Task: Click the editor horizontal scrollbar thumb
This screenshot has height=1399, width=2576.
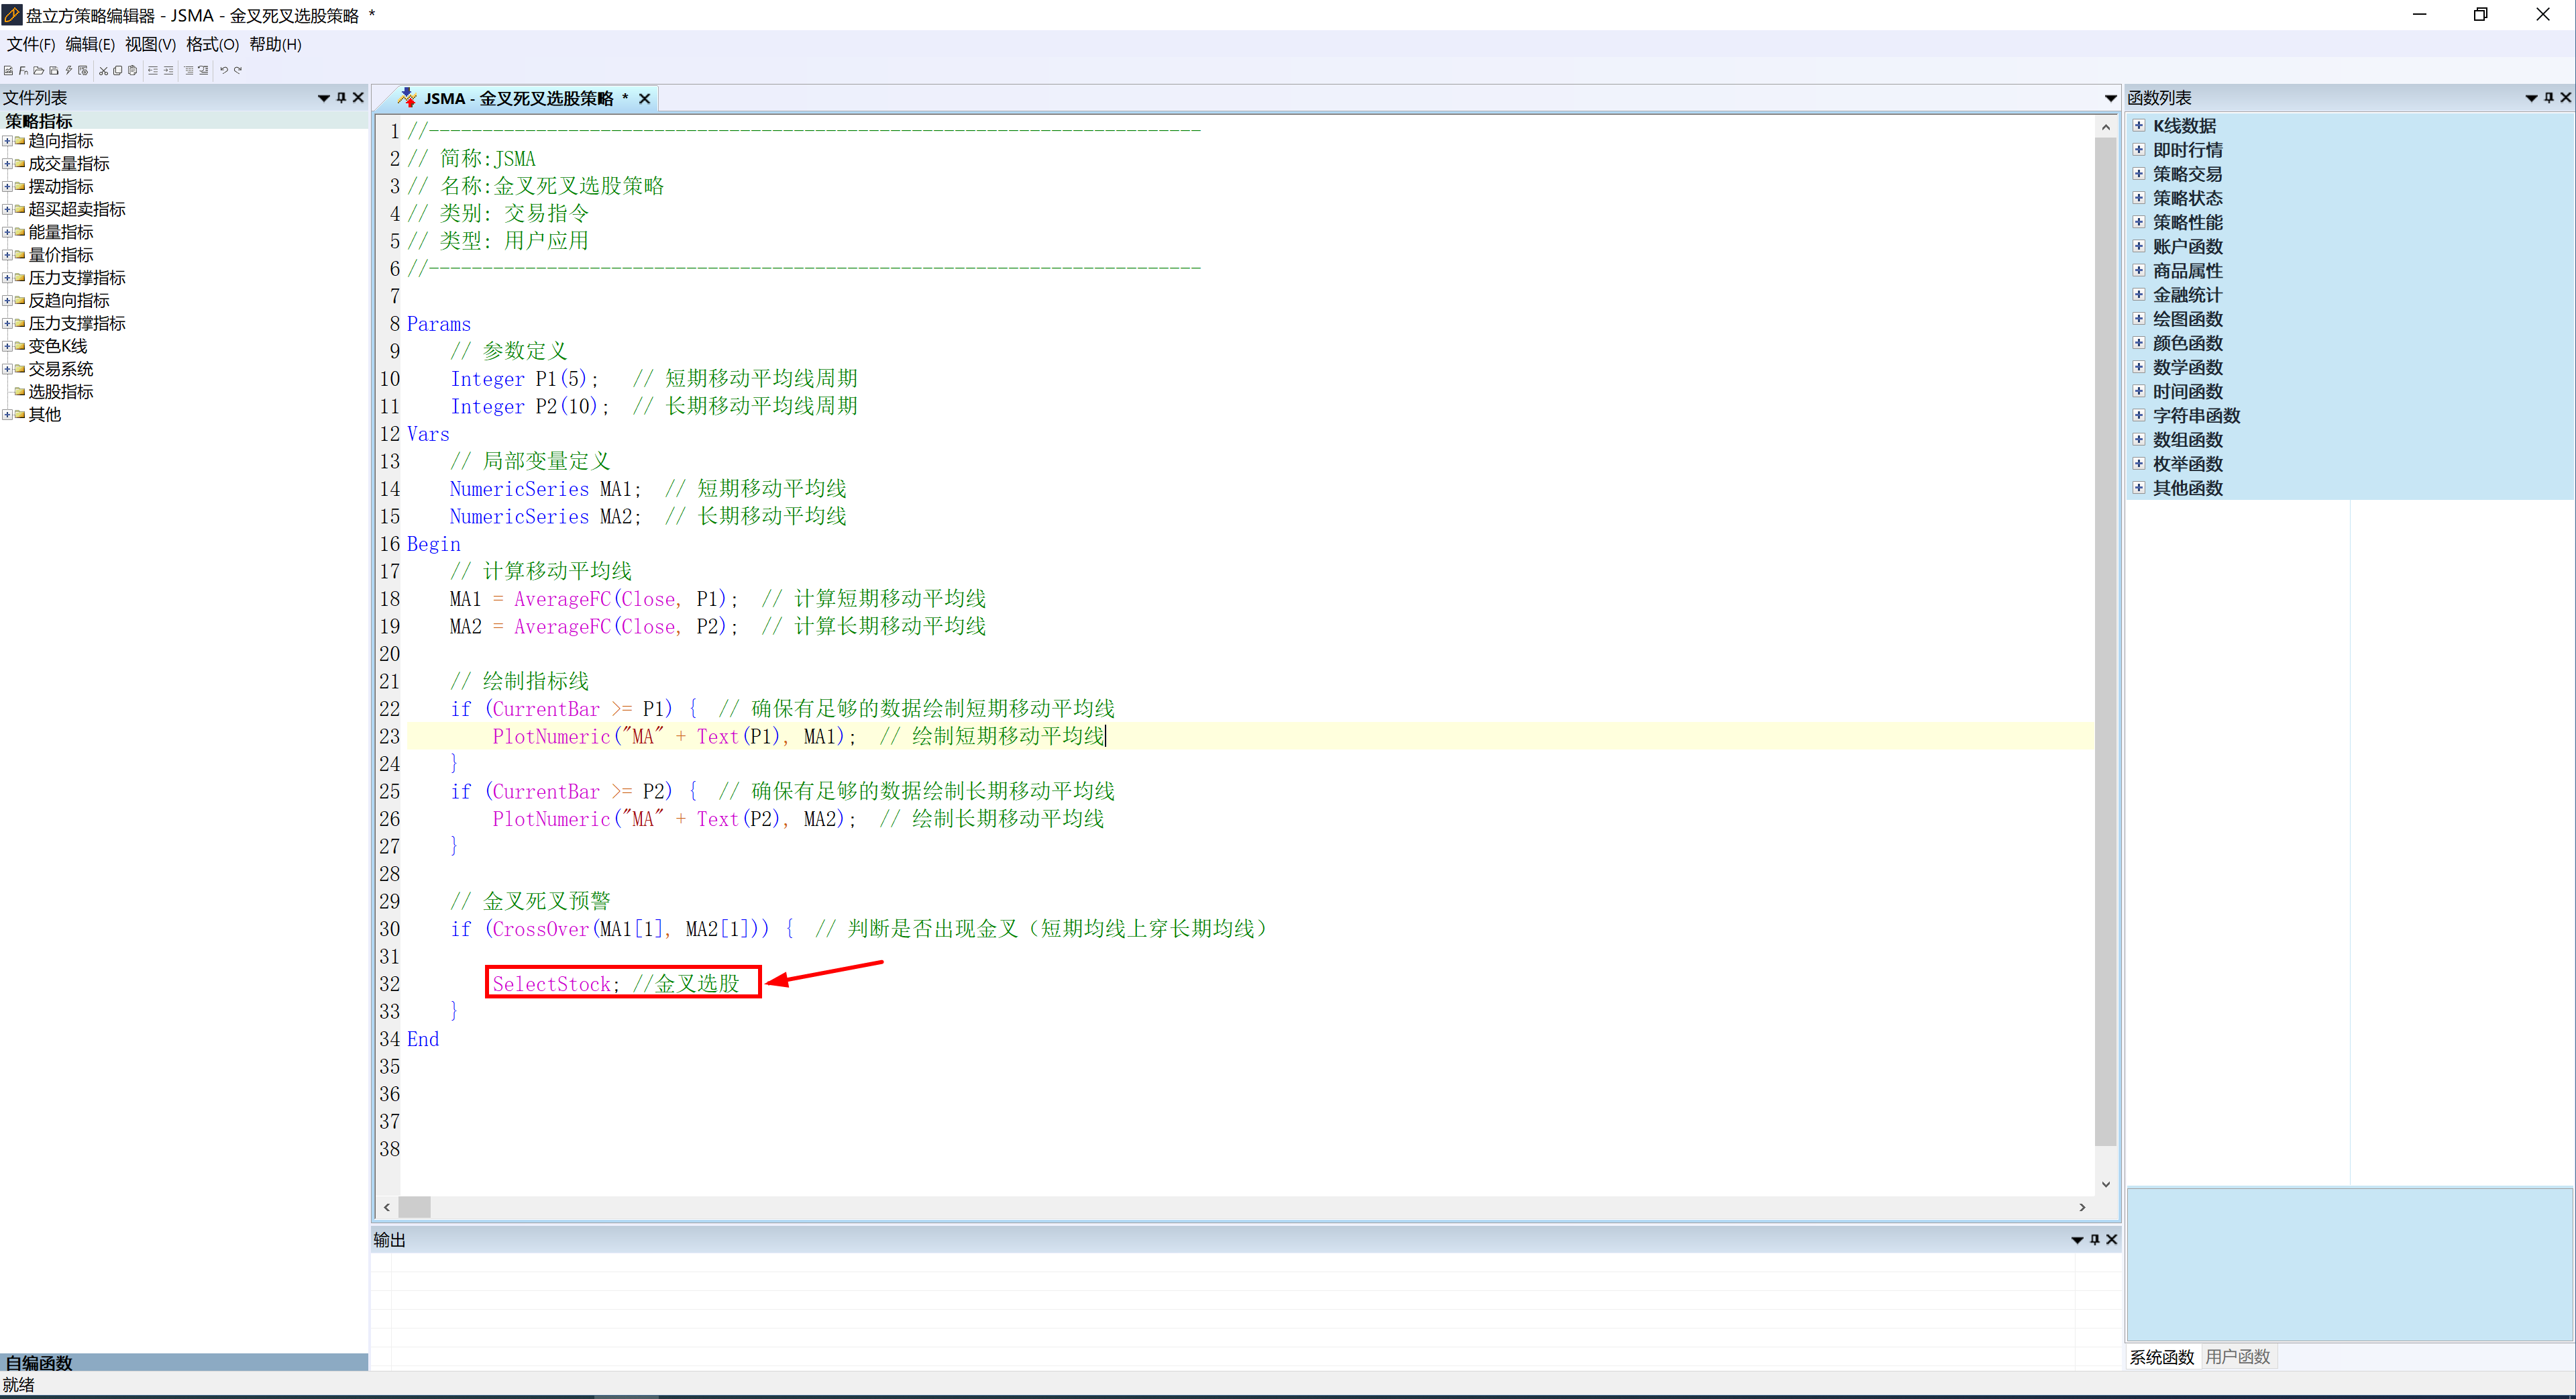Action: pos(414,1207)
